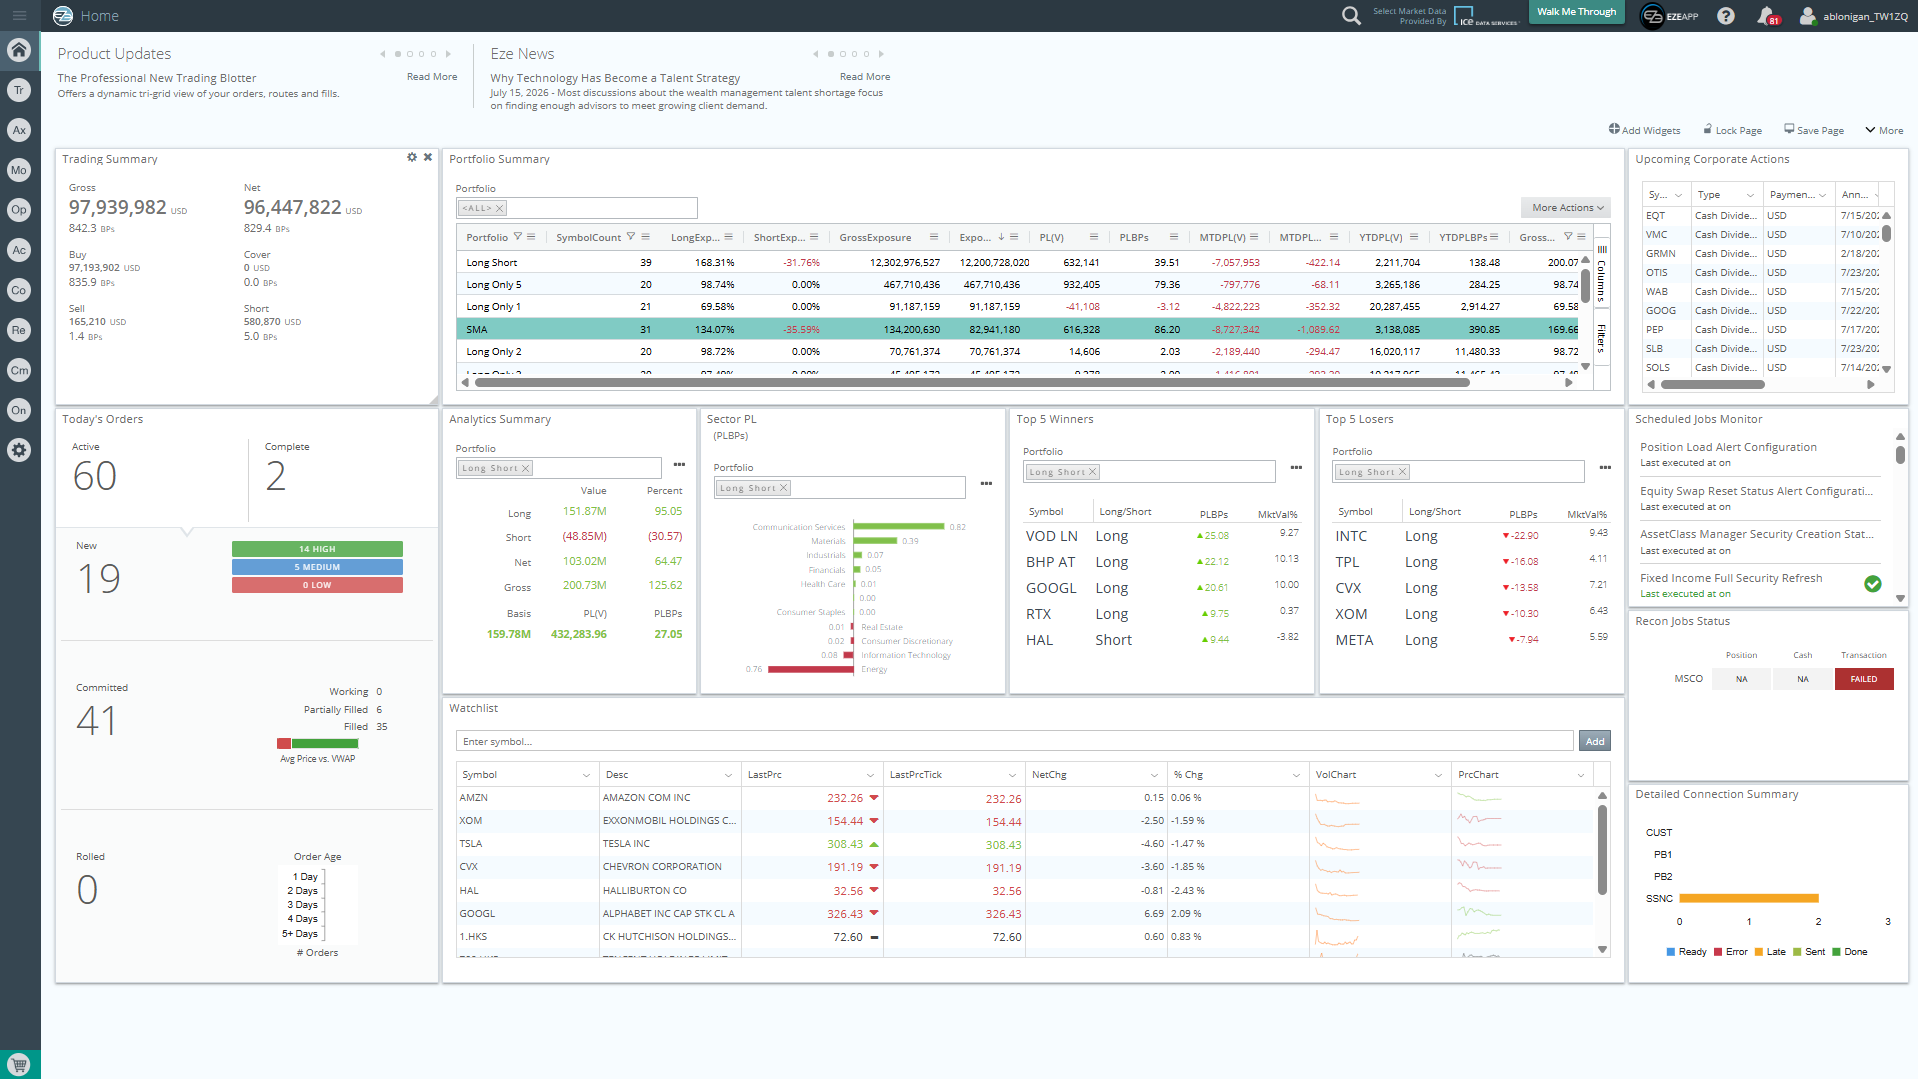Open the Desc column dropdown in Watchlist
1918x1079 pixels.
(x=728, y=775)
